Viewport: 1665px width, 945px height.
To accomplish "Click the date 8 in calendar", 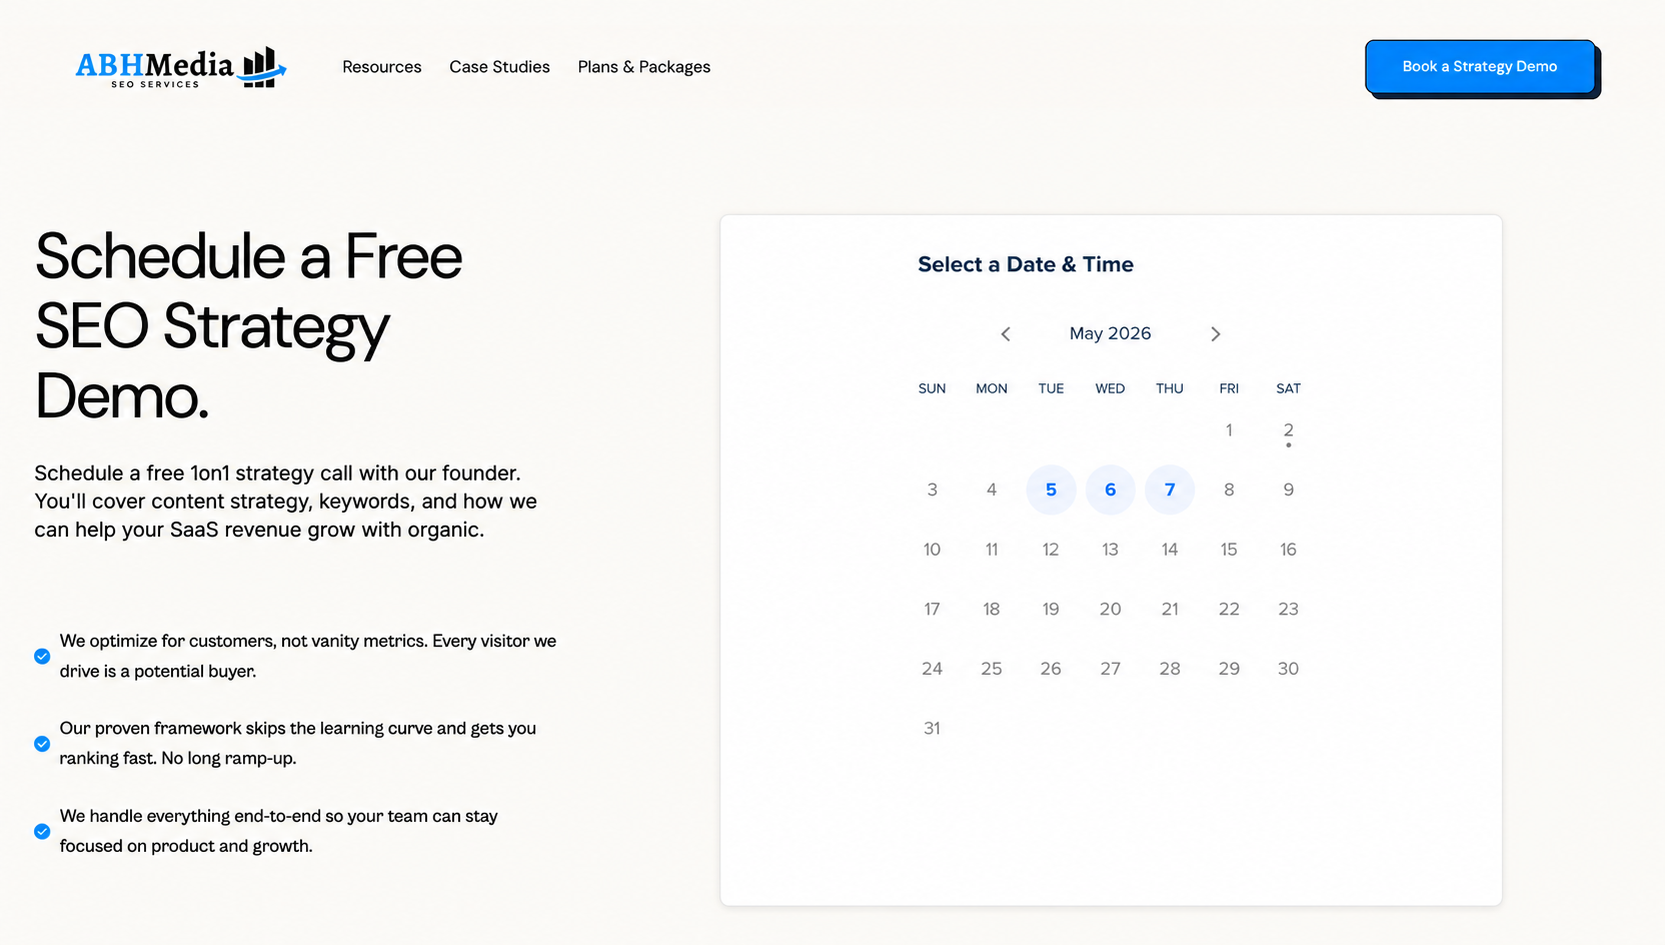I will tap(1229, 490).
